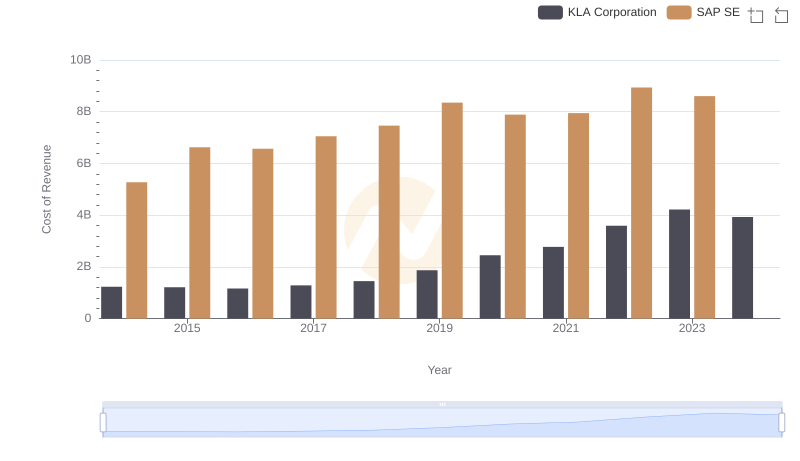Click SAP SE bar for 2016
The height and width of the screenshot is (461, 800).
(263, 234)
